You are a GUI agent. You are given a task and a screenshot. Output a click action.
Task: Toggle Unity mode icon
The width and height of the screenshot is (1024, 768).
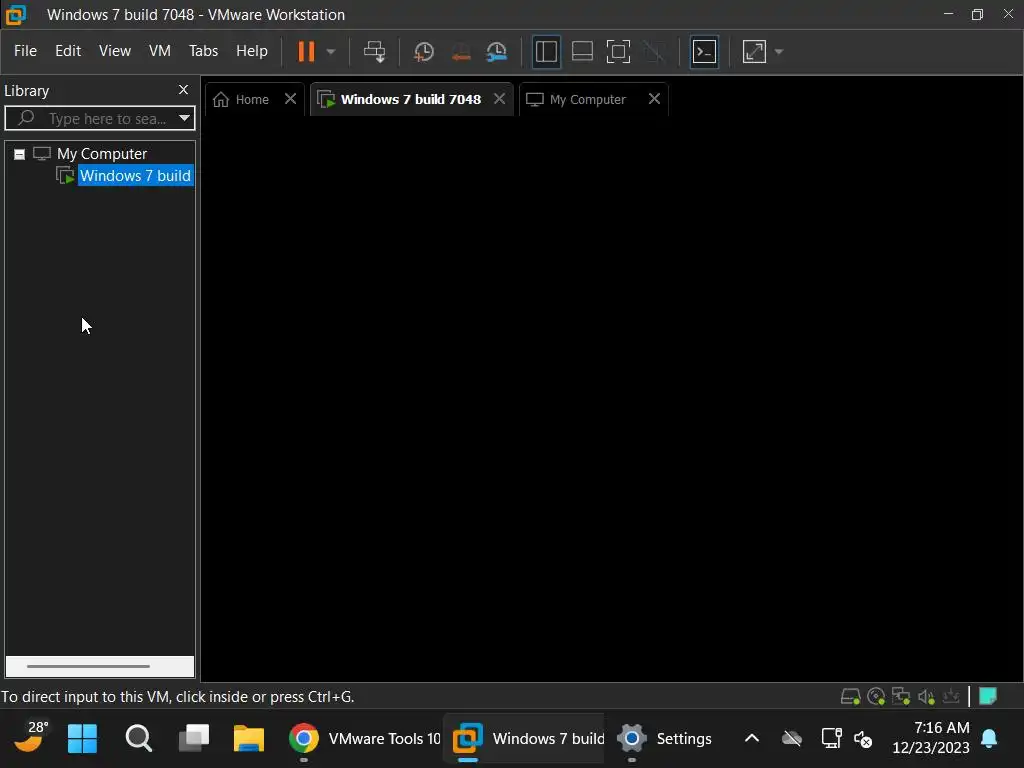[x=654, y=52]
